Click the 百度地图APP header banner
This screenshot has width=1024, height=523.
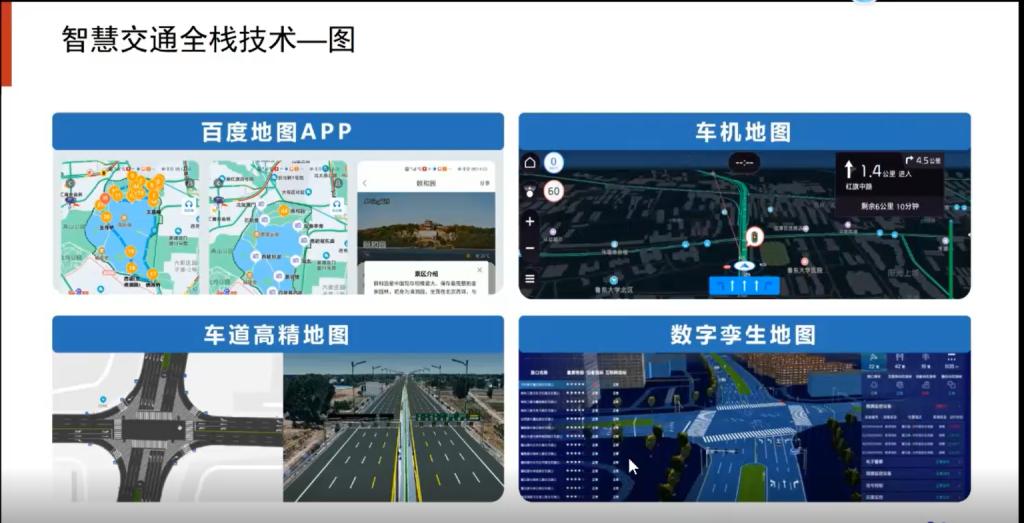coord(277,132)
